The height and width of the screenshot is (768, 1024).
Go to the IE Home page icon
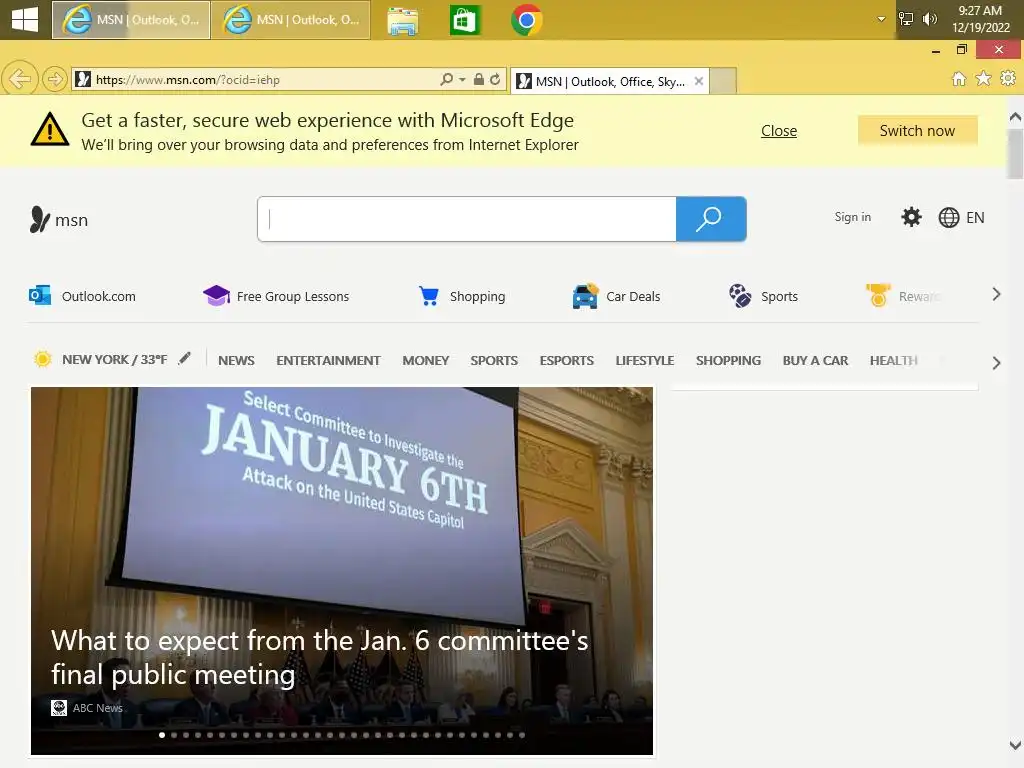pyautogui.click(x=959, y=79)
